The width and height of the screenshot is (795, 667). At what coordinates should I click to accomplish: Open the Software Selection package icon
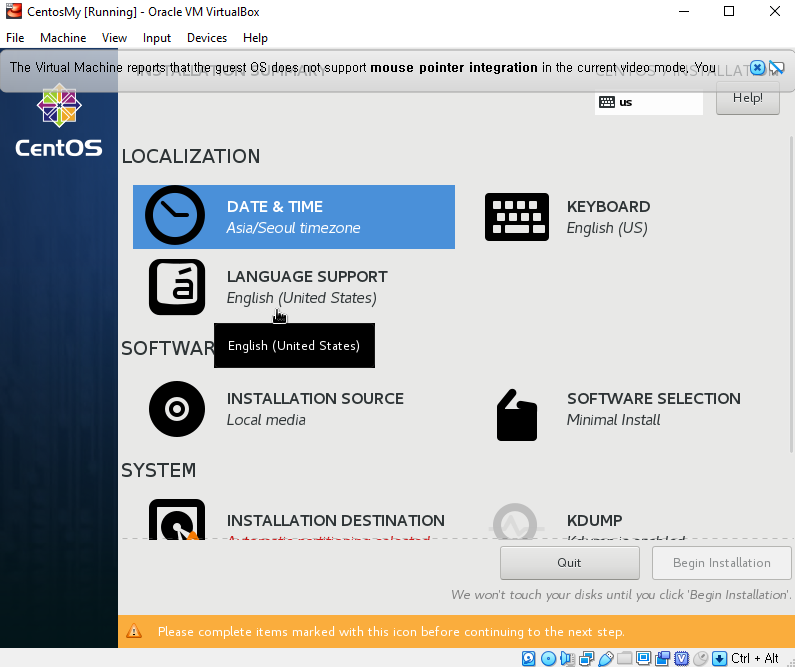point(517,415)
